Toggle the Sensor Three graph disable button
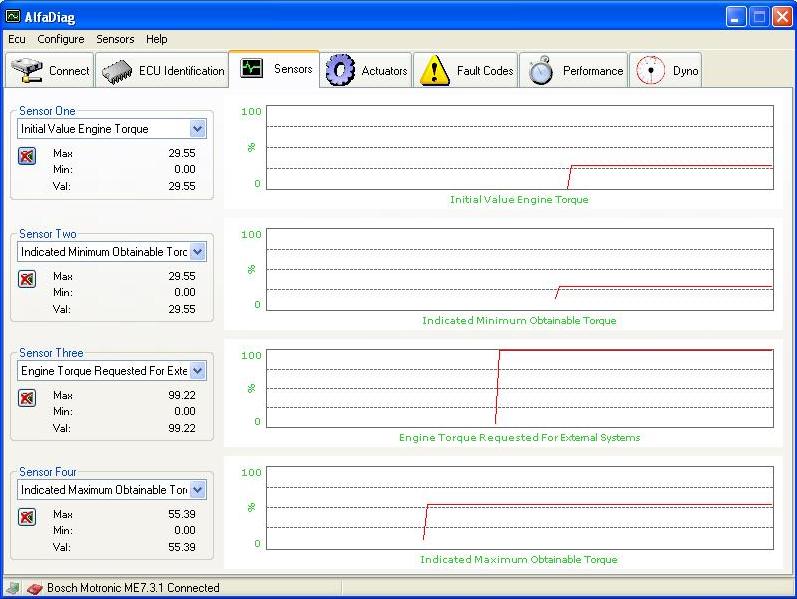 [27, 398]
